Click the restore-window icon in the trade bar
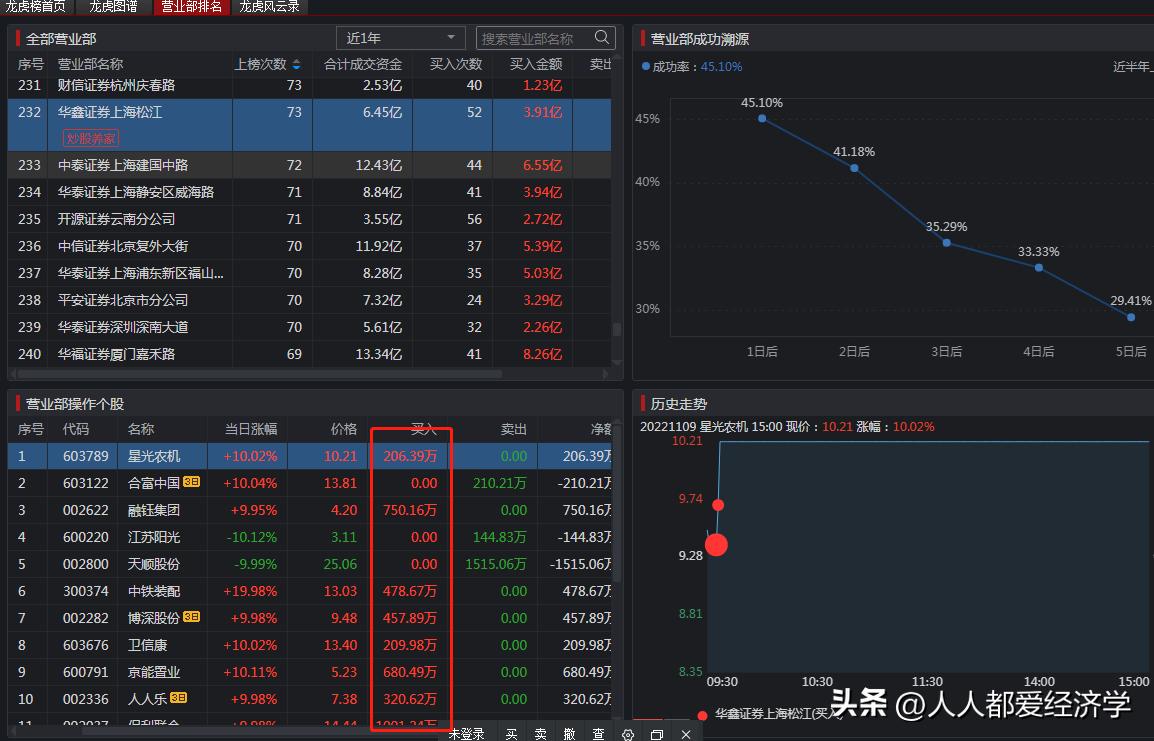This screenshot has width=1154, height=741. pos(656,734)
